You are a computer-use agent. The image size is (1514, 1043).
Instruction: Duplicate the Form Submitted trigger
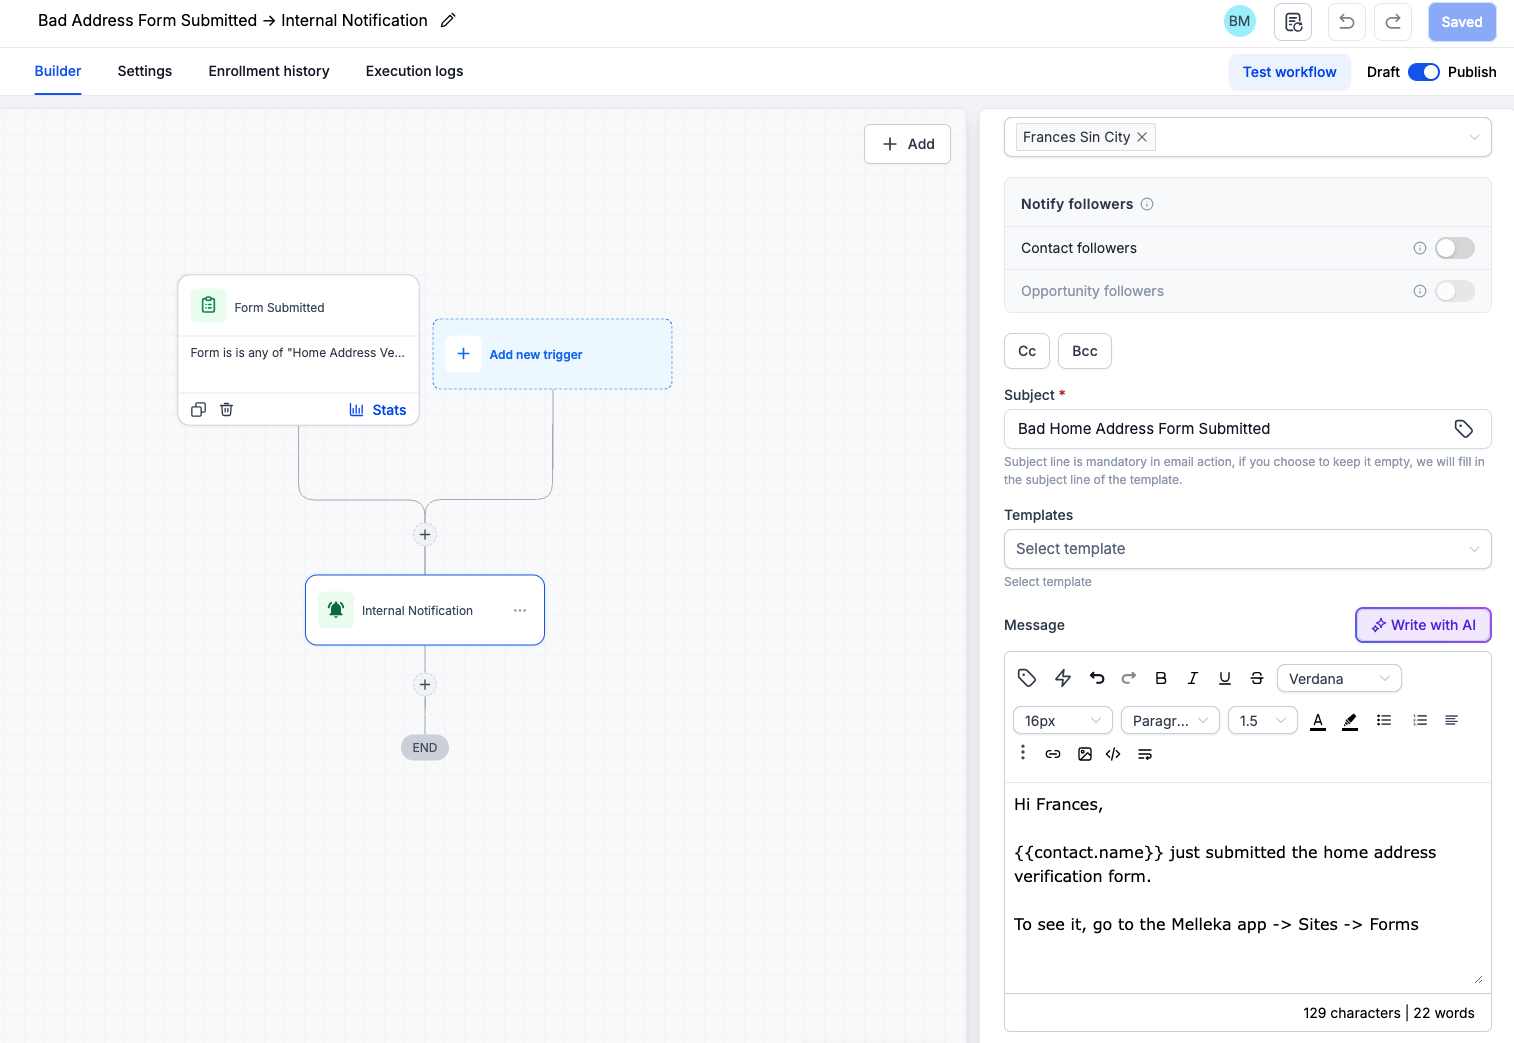click(199, 409)
